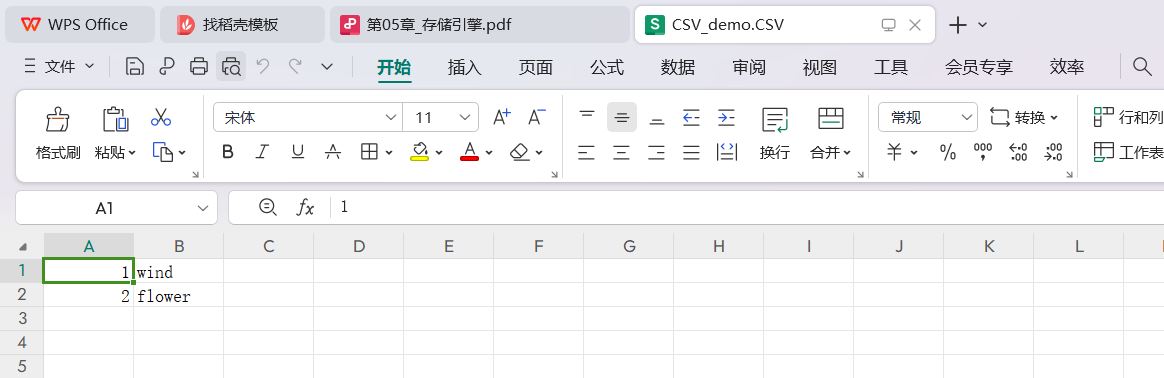Toggle Bold formatting
The height and width of the screenshot is (378, 1164).
228,152
